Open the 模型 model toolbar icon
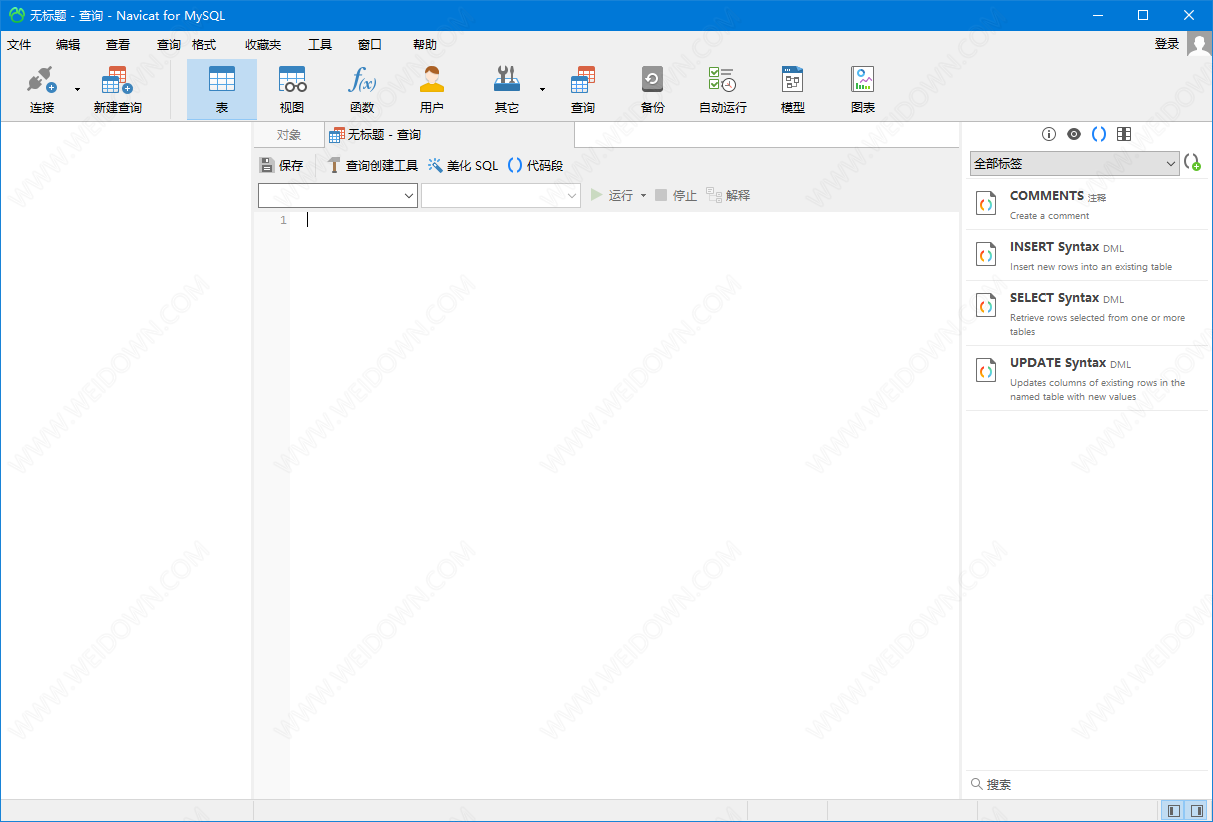 (792, 81)
